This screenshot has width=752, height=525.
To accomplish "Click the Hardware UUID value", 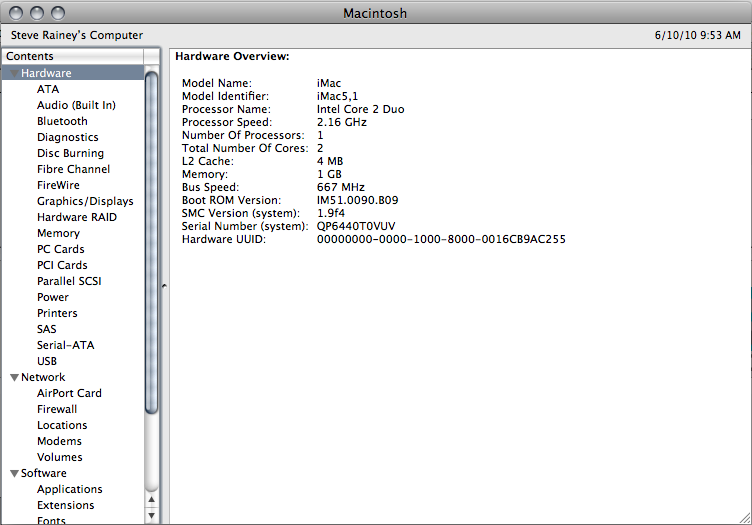I will click(441, 239).
